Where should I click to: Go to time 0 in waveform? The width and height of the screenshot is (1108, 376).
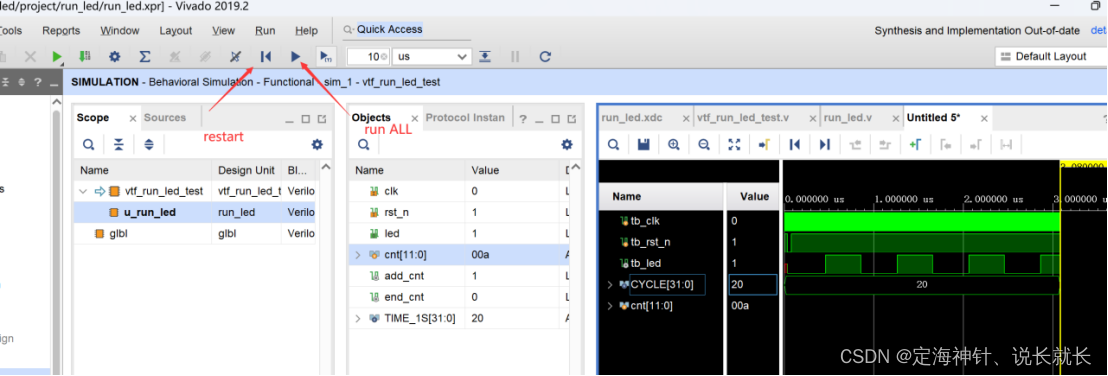pyautogui.click(x=794, y=144)
